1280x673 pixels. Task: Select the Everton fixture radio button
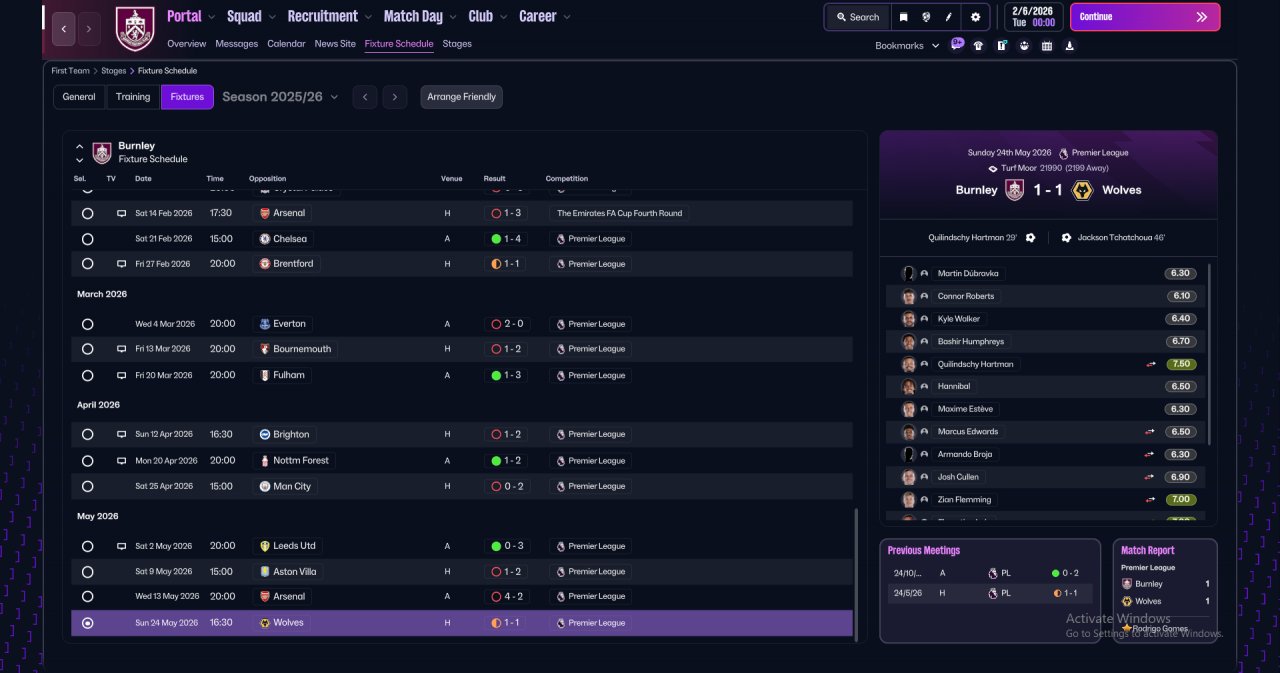point(87,324)
